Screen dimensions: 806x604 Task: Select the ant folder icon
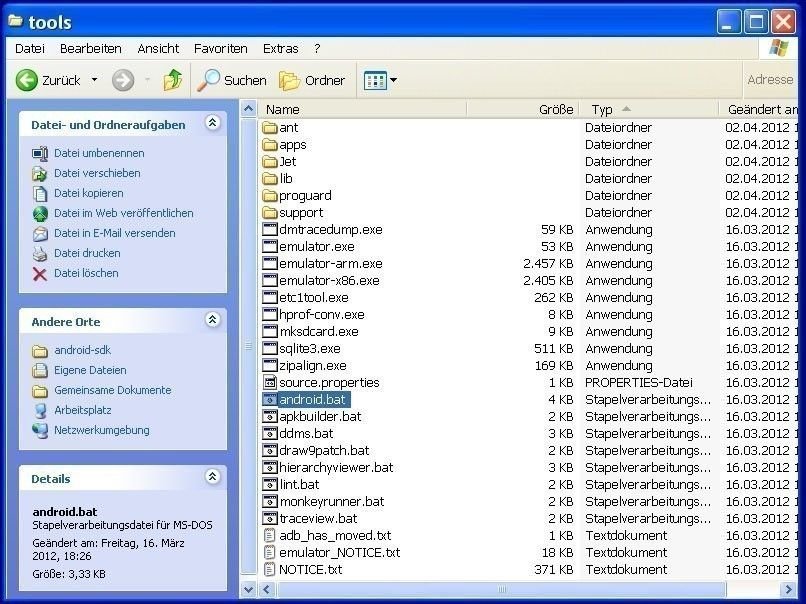[270, 127]
